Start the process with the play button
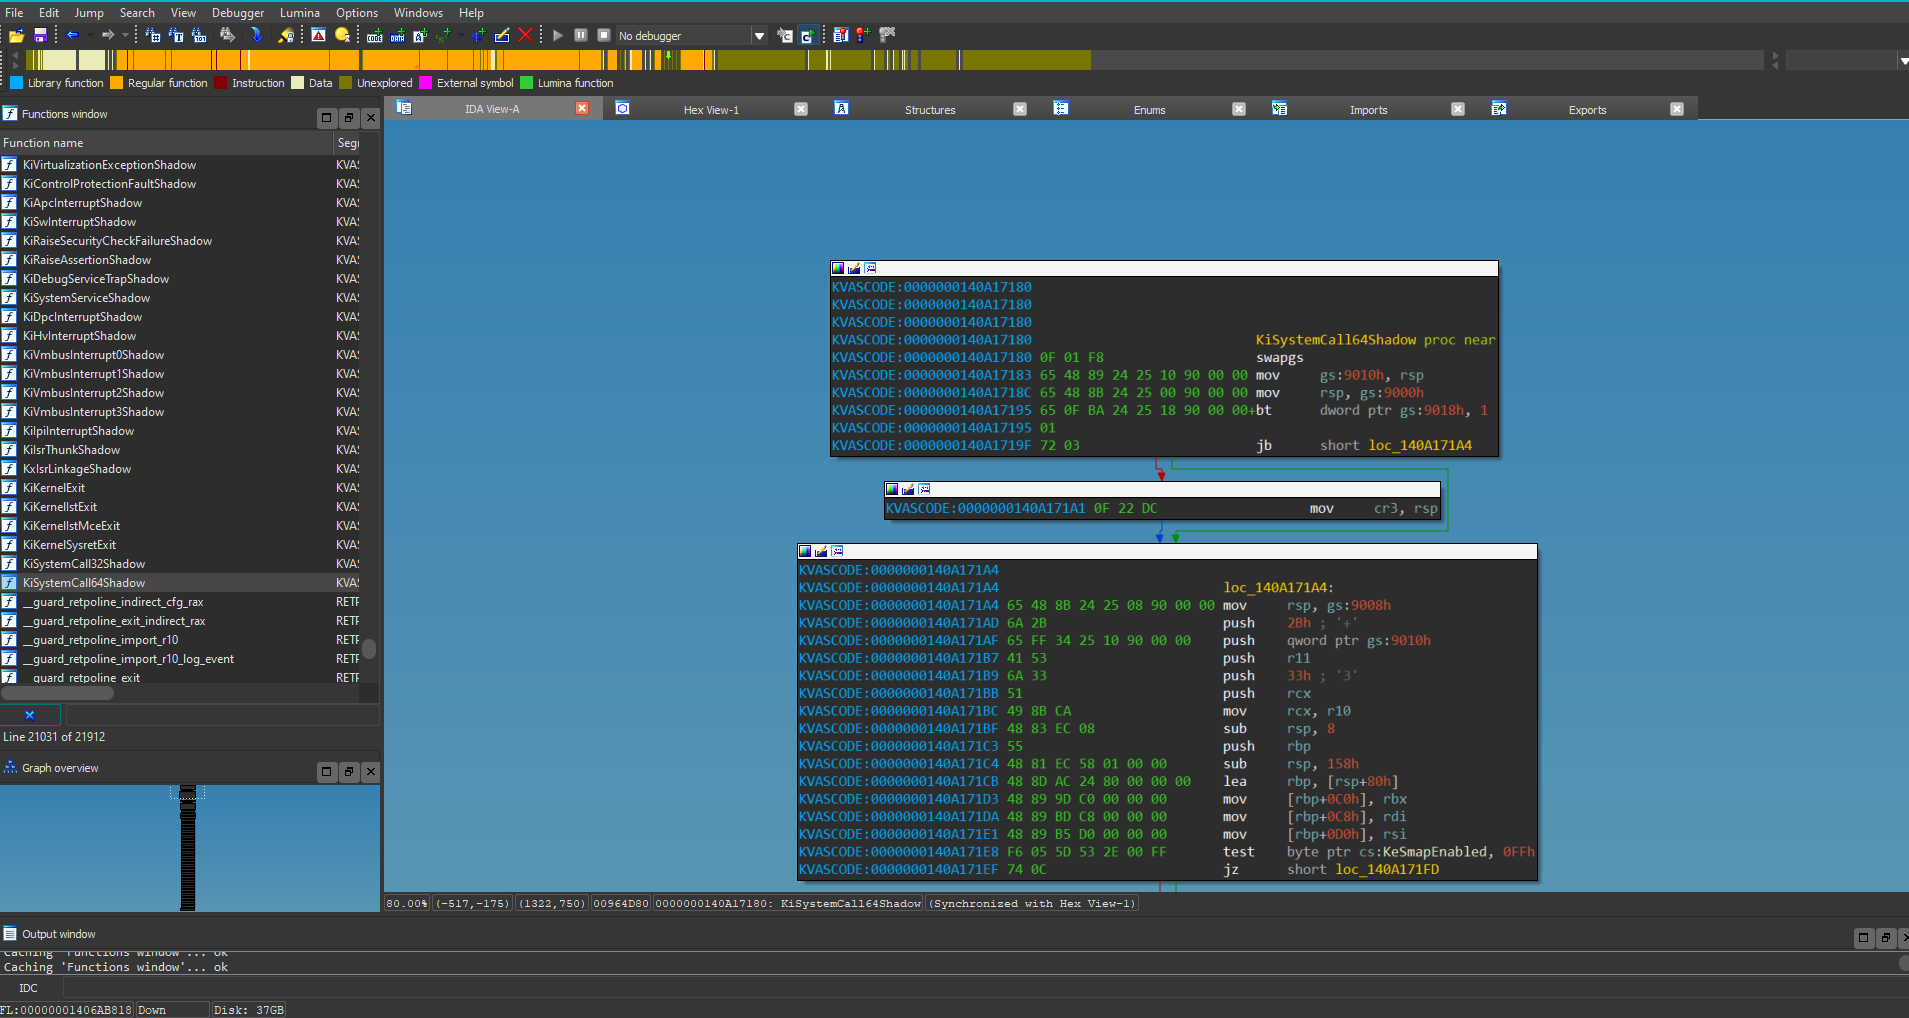 558,35
